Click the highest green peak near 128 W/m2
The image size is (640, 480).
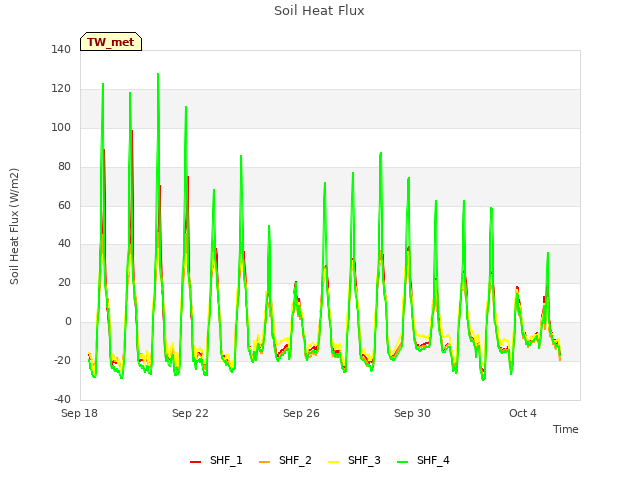click(158, 74)
